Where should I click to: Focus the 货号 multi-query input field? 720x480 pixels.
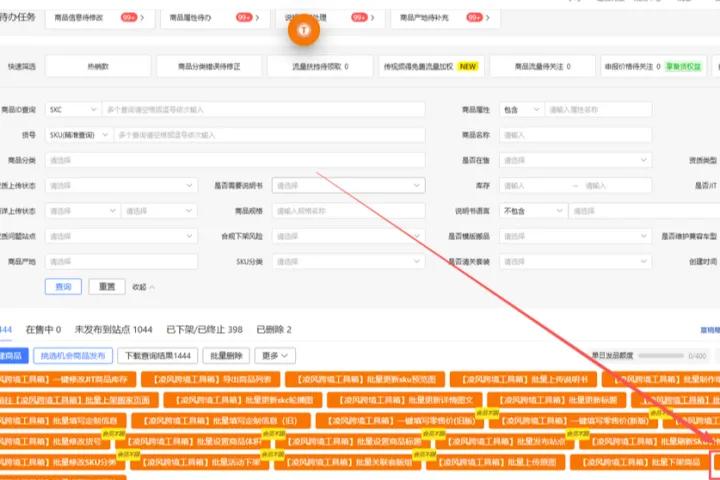(x=270, y=135)
